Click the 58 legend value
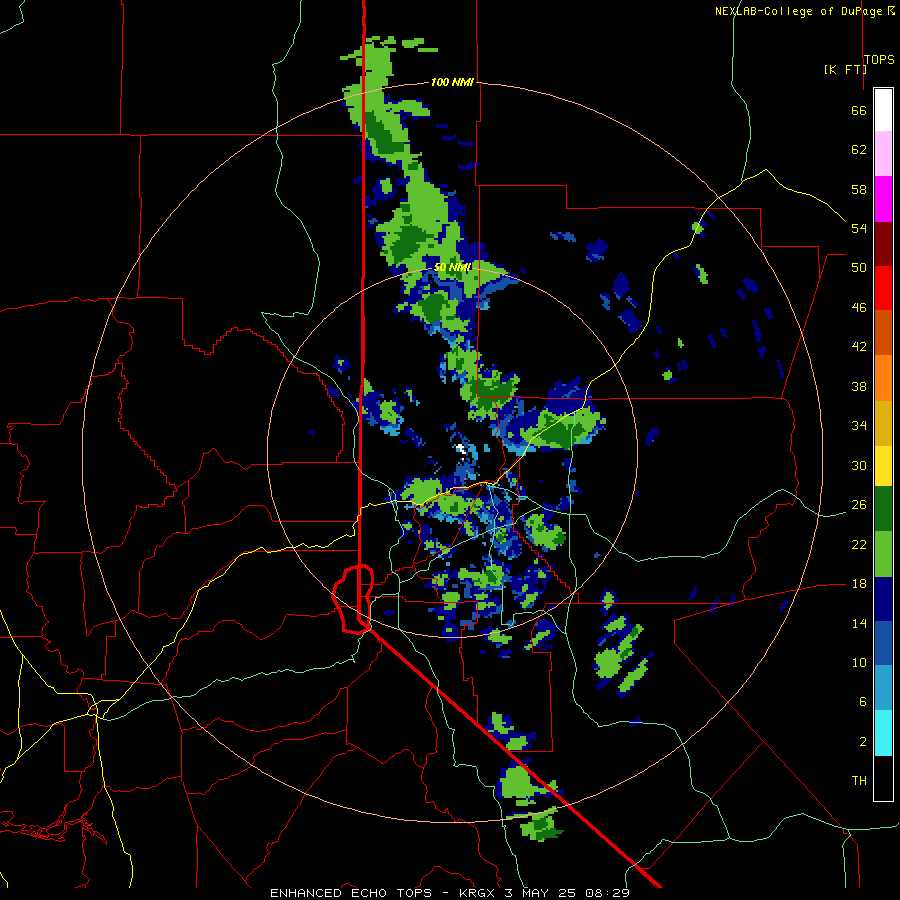This screenshot has width=900, height=900. [x=859, y=189]
